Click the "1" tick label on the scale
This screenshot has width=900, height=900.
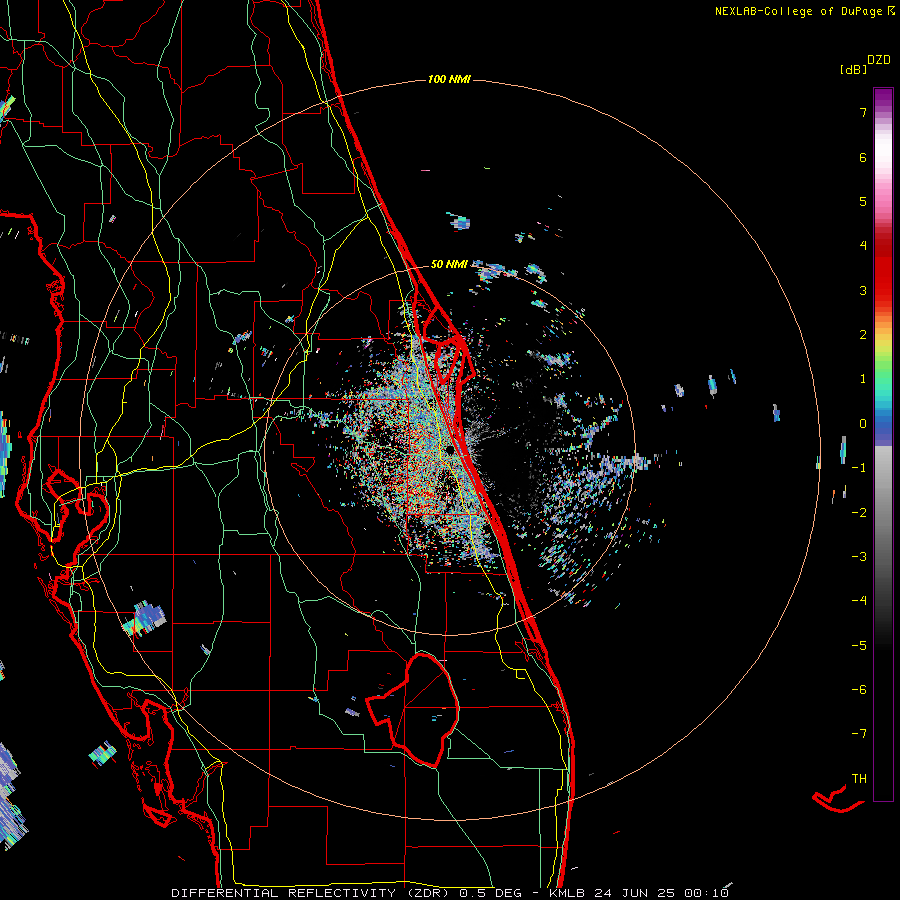pyautogui.click(x=863, y=379)
